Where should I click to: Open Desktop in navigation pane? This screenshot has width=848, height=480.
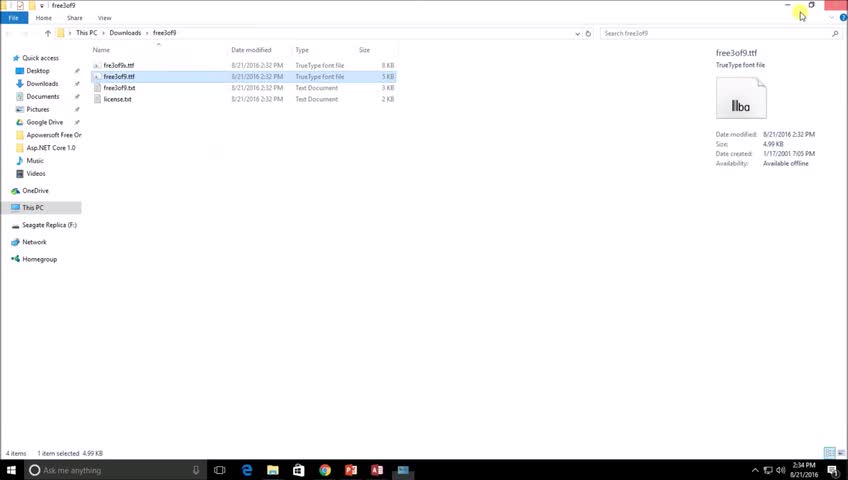click(x=38, y=71)
